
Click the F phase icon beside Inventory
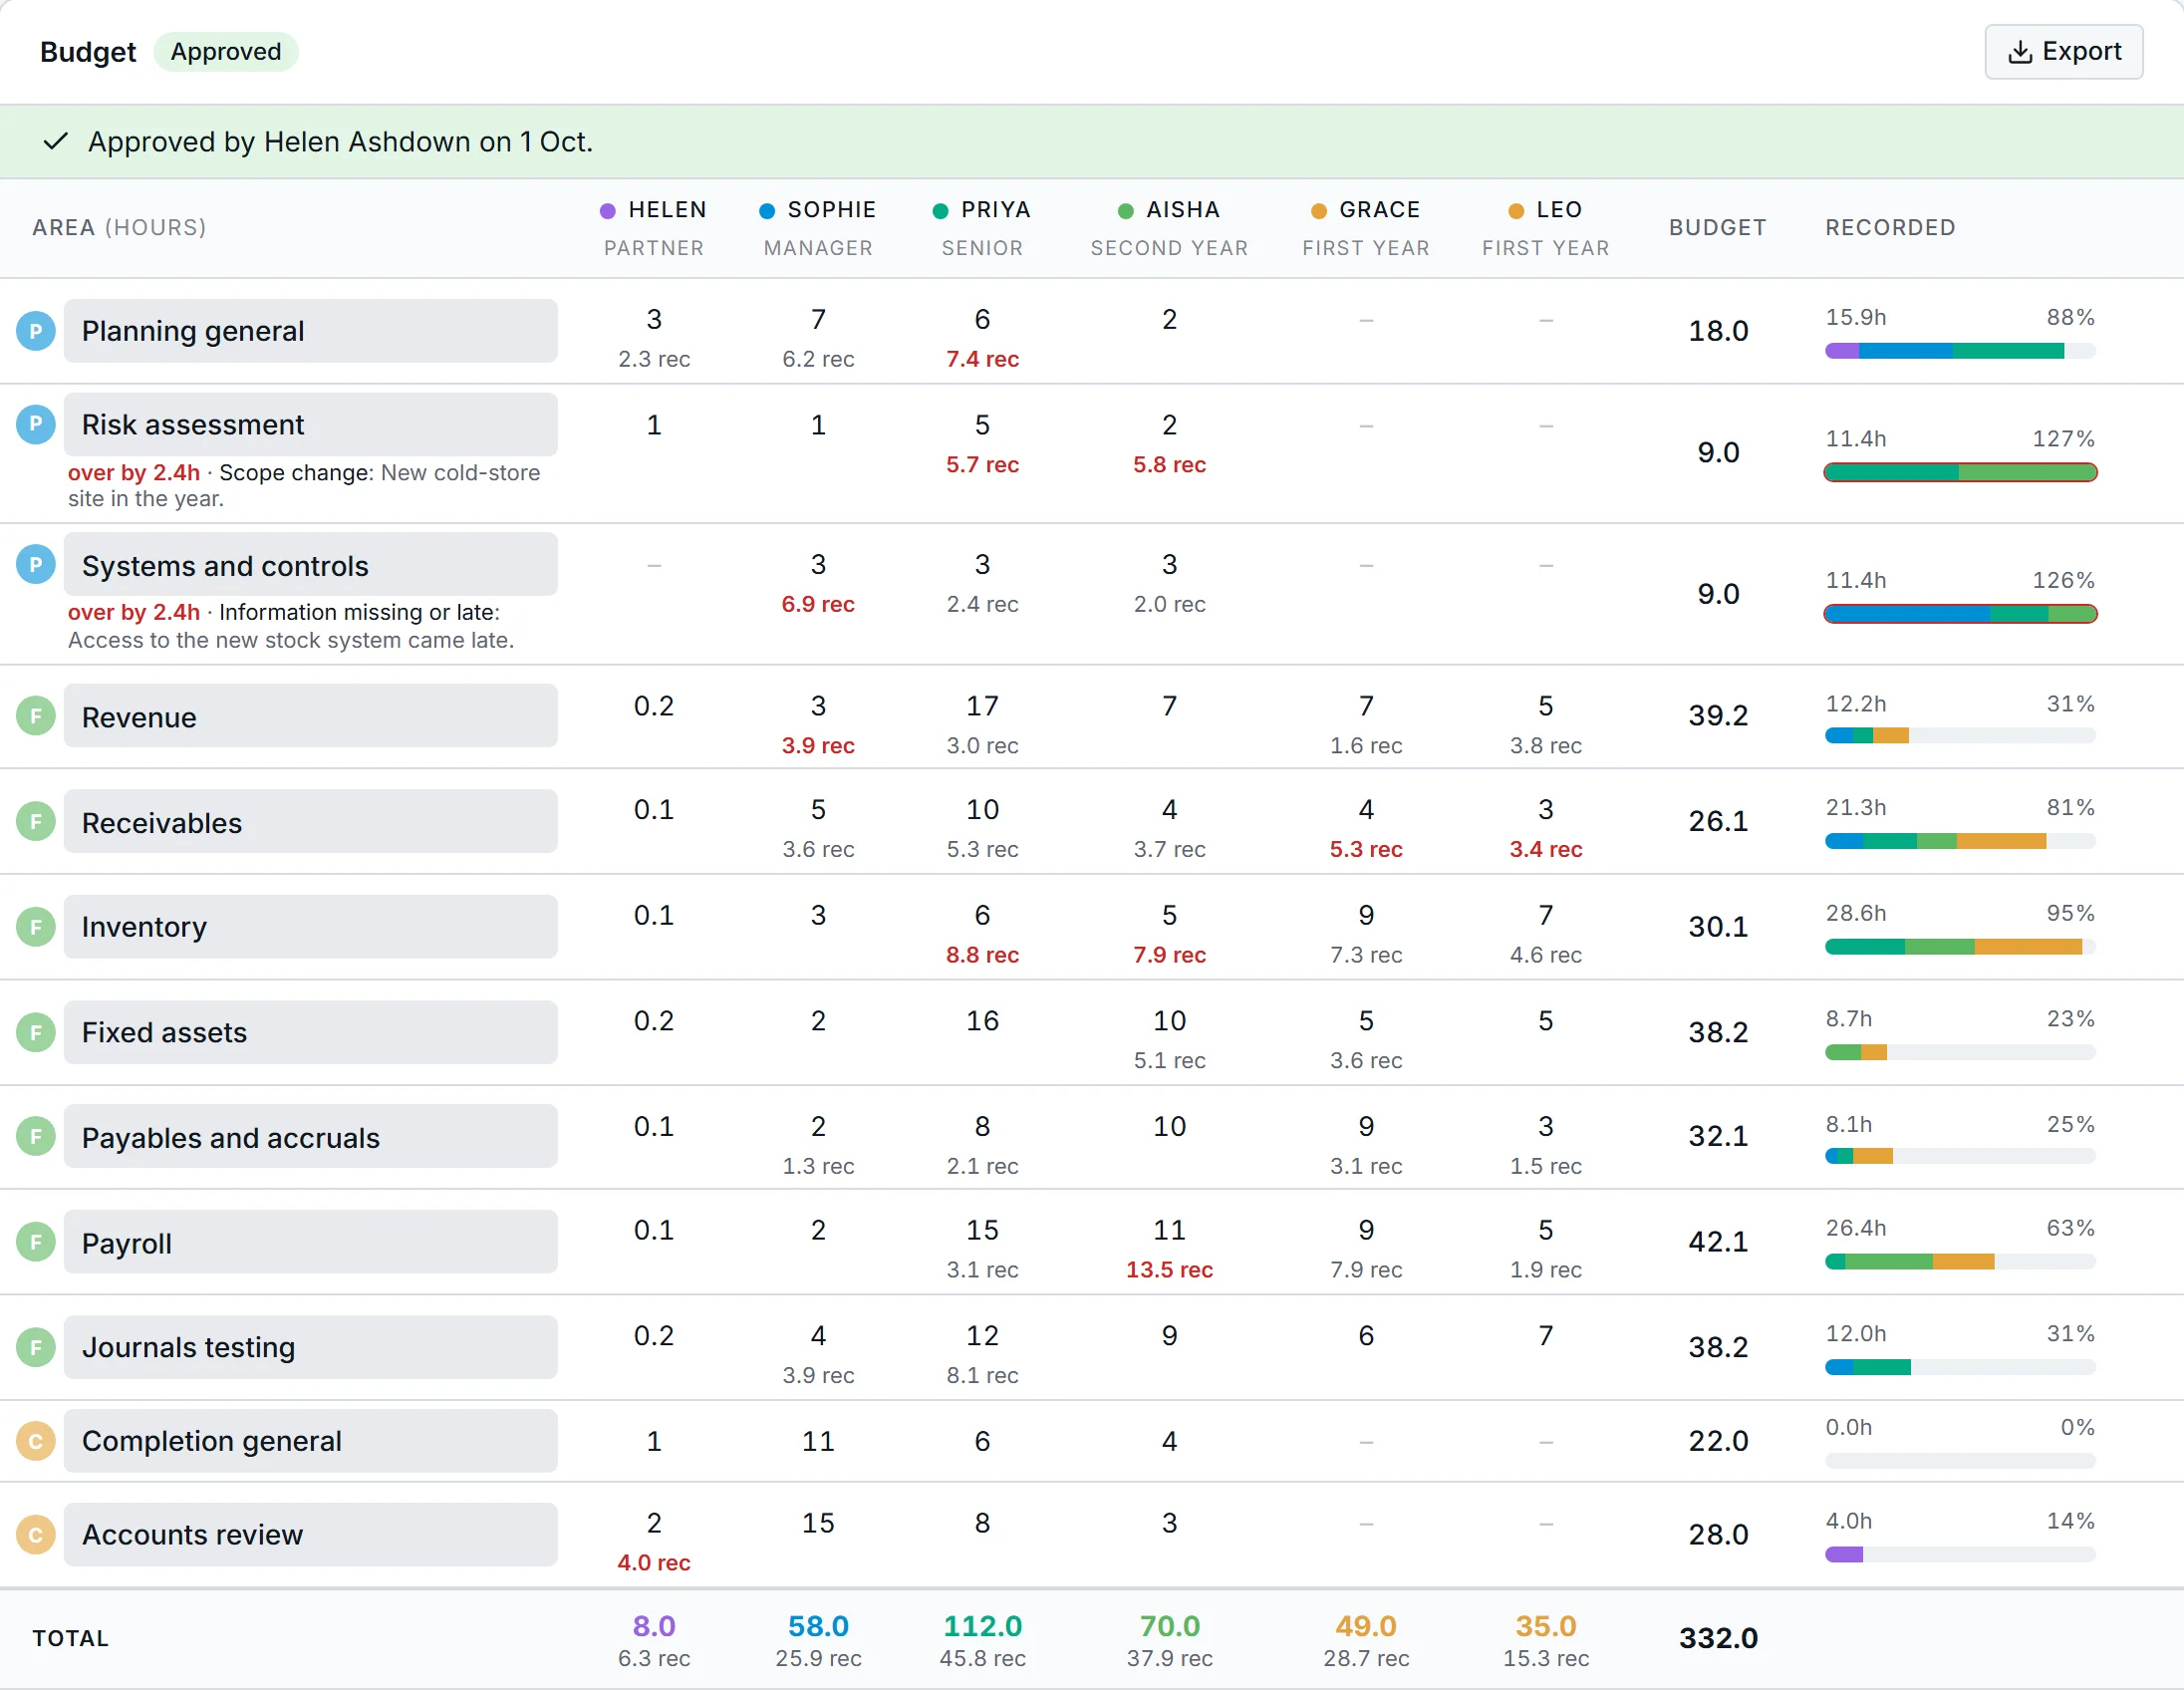36,927
